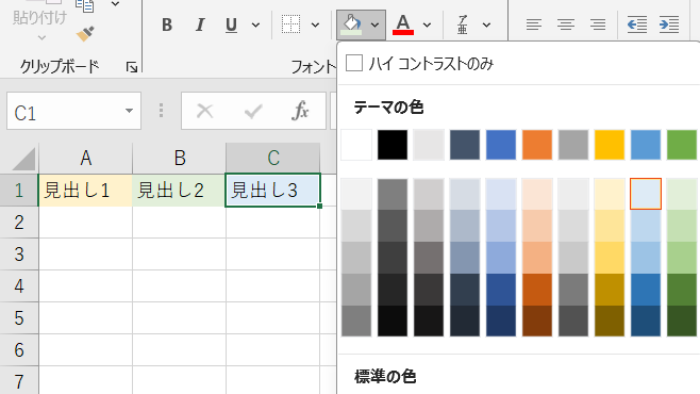Image resolution: width=700 pixels, height=394 pixels.
Task: Open the クリップボード dialog launcher
Action: pos(132,67)
